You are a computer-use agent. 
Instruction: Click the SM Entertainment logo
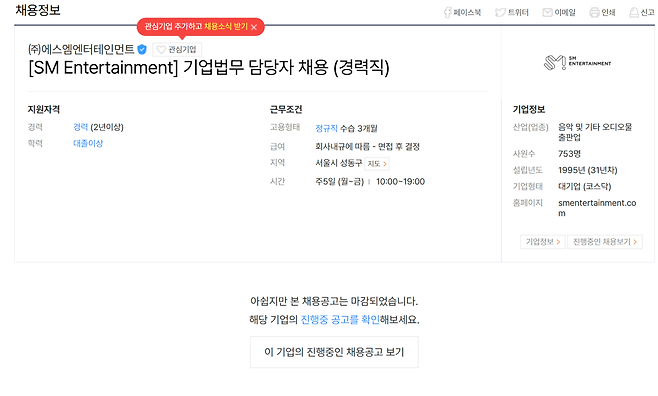577,63
